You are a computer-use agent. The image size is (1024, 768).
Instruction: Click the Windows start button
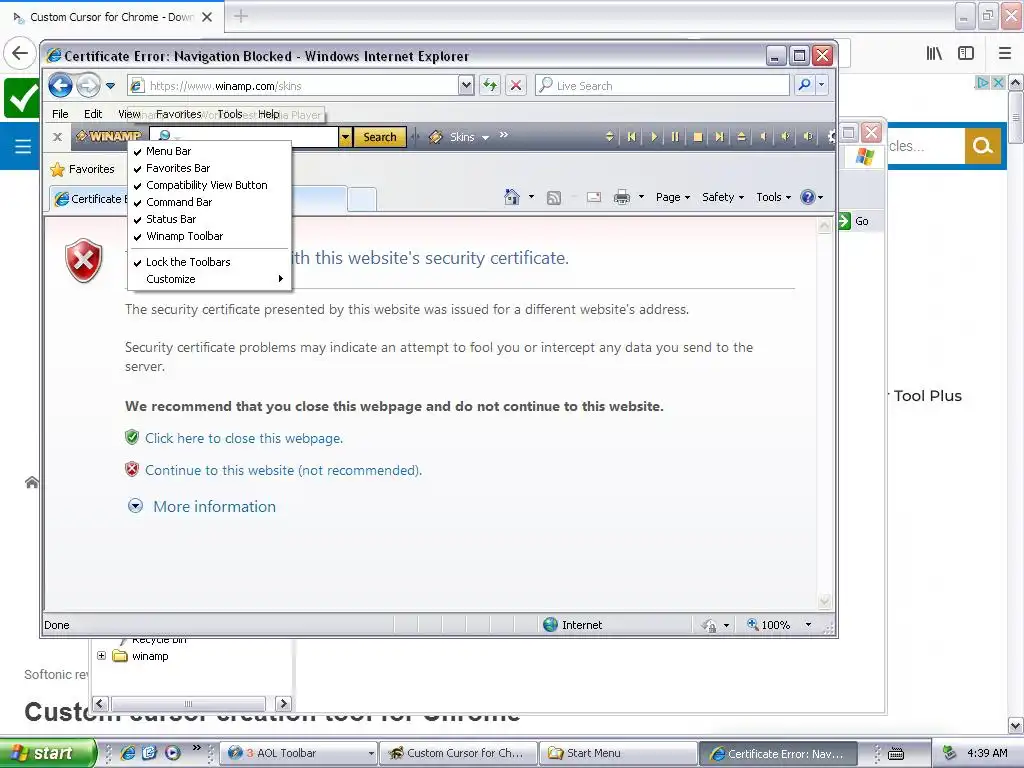[x=47, y=753]
